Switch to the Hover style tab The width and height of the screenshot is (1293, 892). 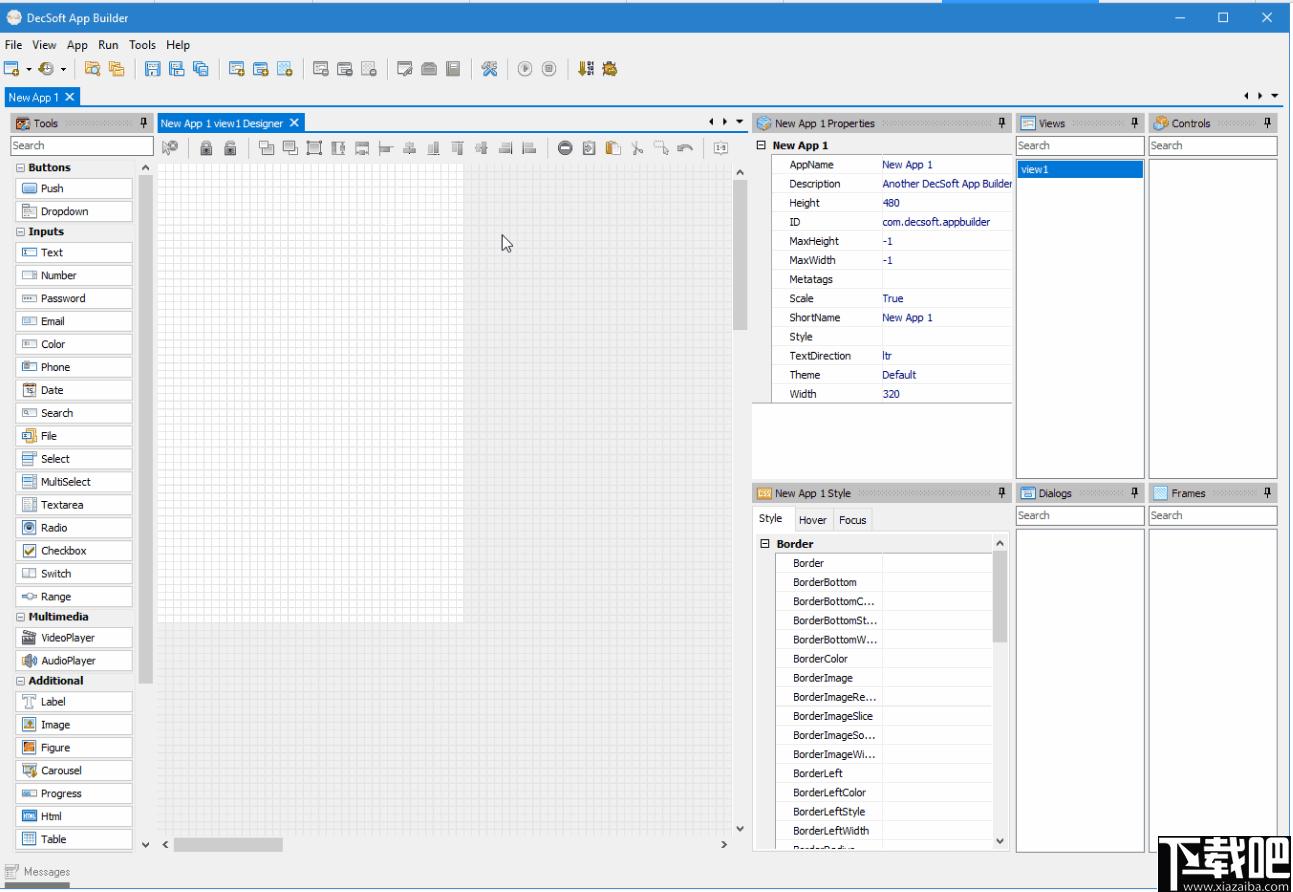[x=812, y=520]
